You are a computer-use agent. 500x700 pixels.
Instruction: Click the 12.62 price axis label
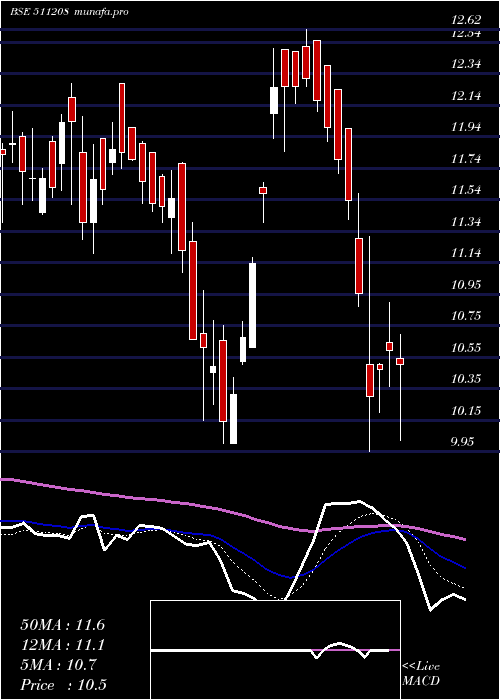point(466,20)
